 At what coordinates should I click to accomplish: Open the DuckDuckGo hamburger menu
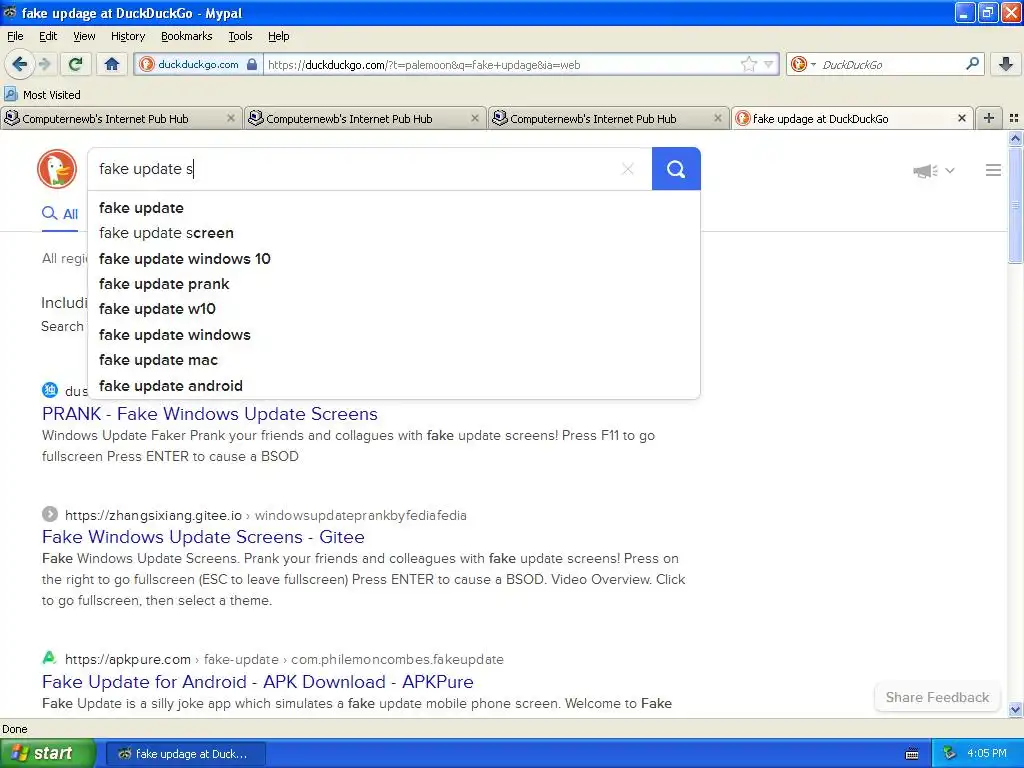993,170
